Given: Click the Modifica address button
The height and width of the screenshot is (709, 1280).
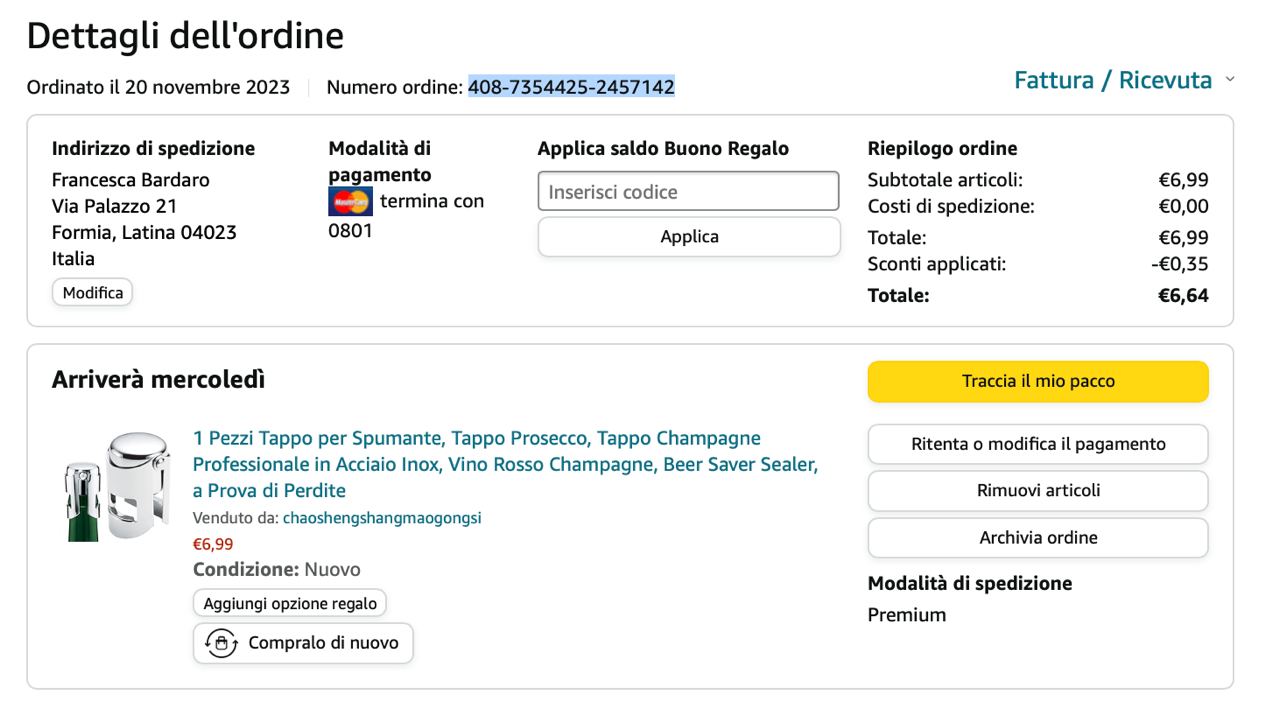Looking at the screenshot, I should [x=92, y=293].
